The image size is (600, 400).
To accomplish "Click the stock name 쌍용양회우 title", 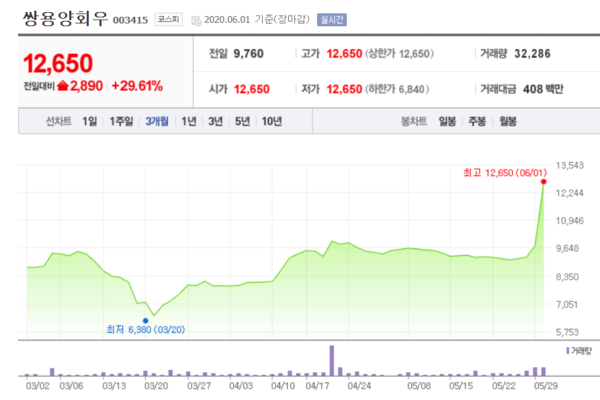I will [x=65, y=19].
